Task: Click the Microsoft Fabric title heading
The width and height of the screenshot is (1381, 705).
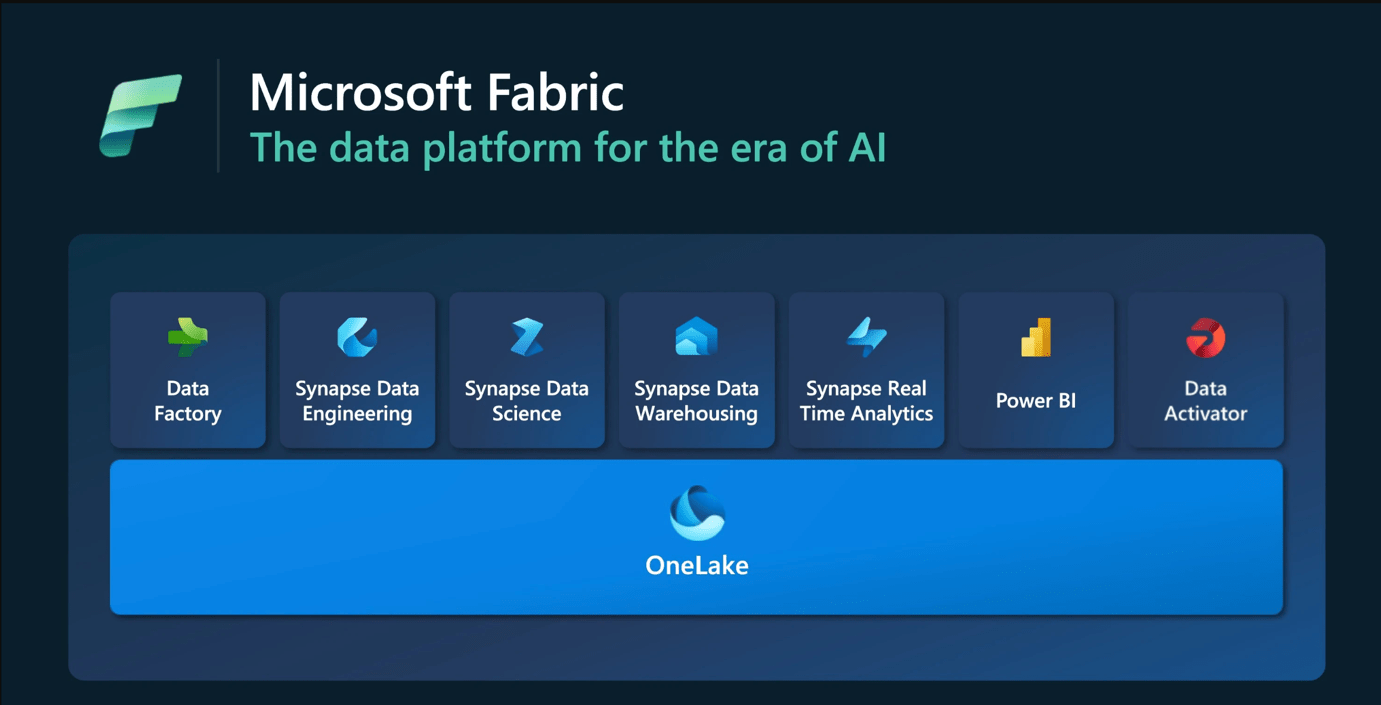Action: coord(437,93)
